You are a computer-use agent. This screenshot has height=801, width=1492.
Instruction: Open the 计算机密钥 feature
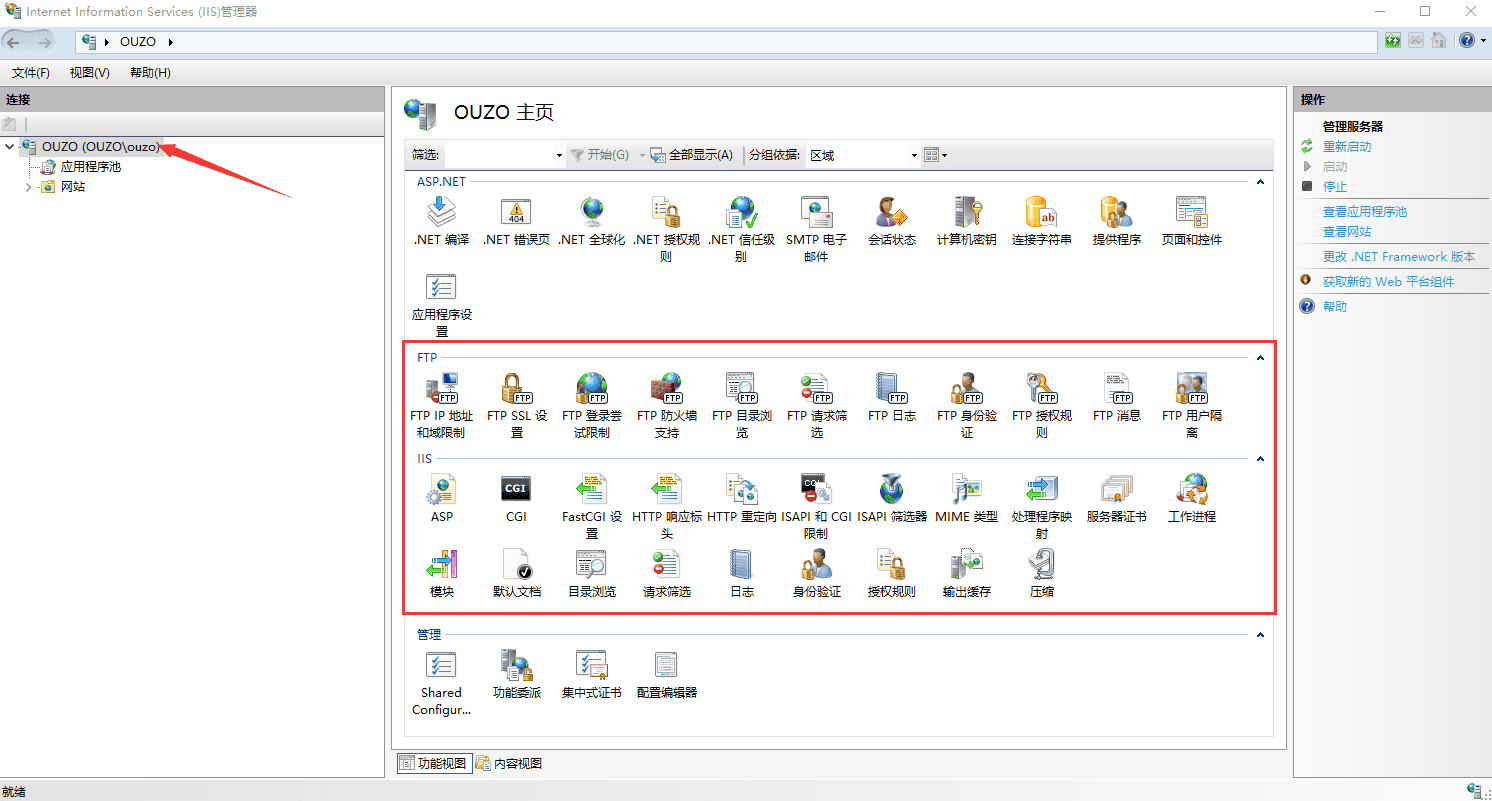click(x=966, y=222)
